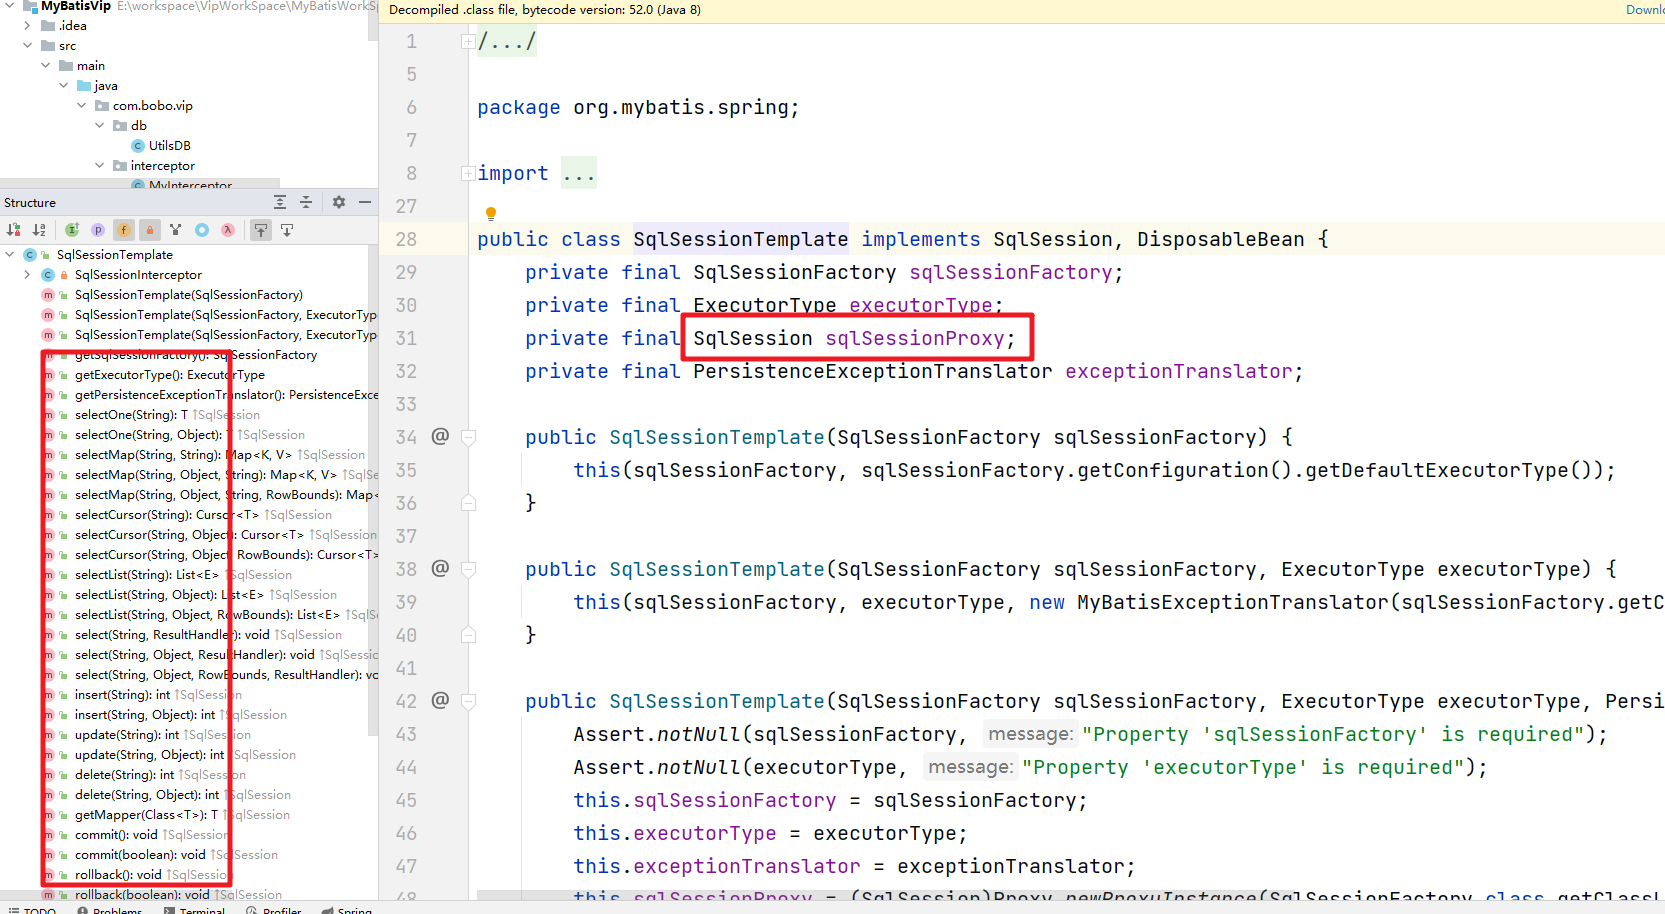Select selectMap(String, String) in Structure
Screen dimensions: 1665x914
[x=183, y=455]
